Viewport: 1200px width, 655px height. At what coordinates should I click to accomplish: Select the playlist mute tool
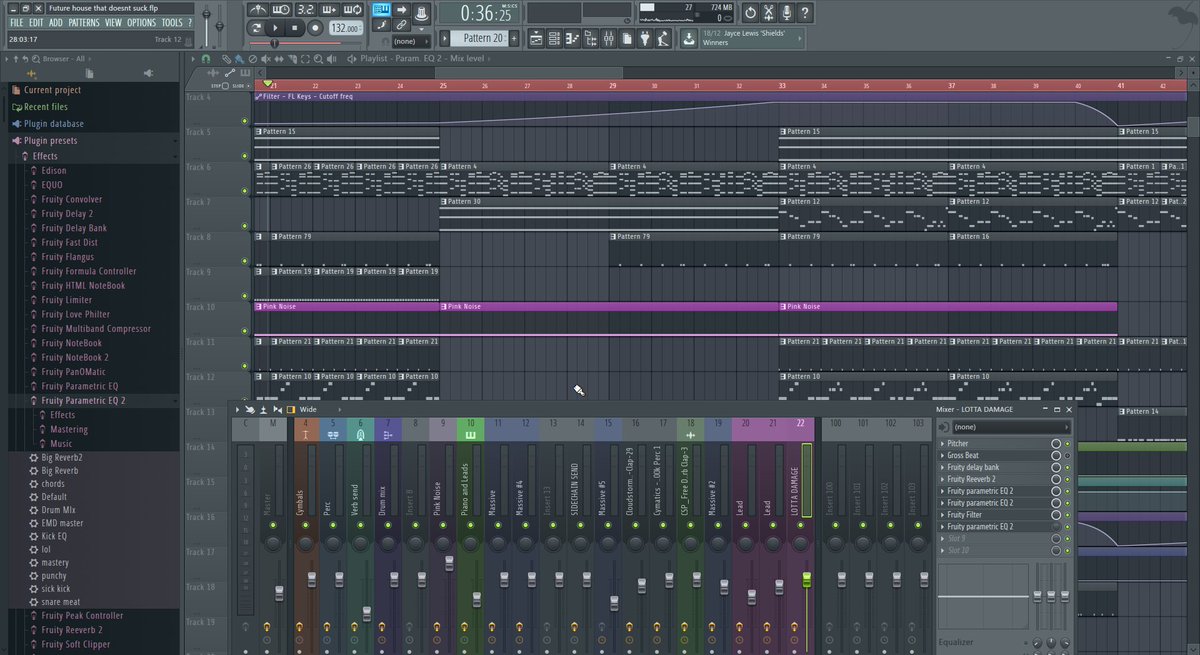[266, 59]
